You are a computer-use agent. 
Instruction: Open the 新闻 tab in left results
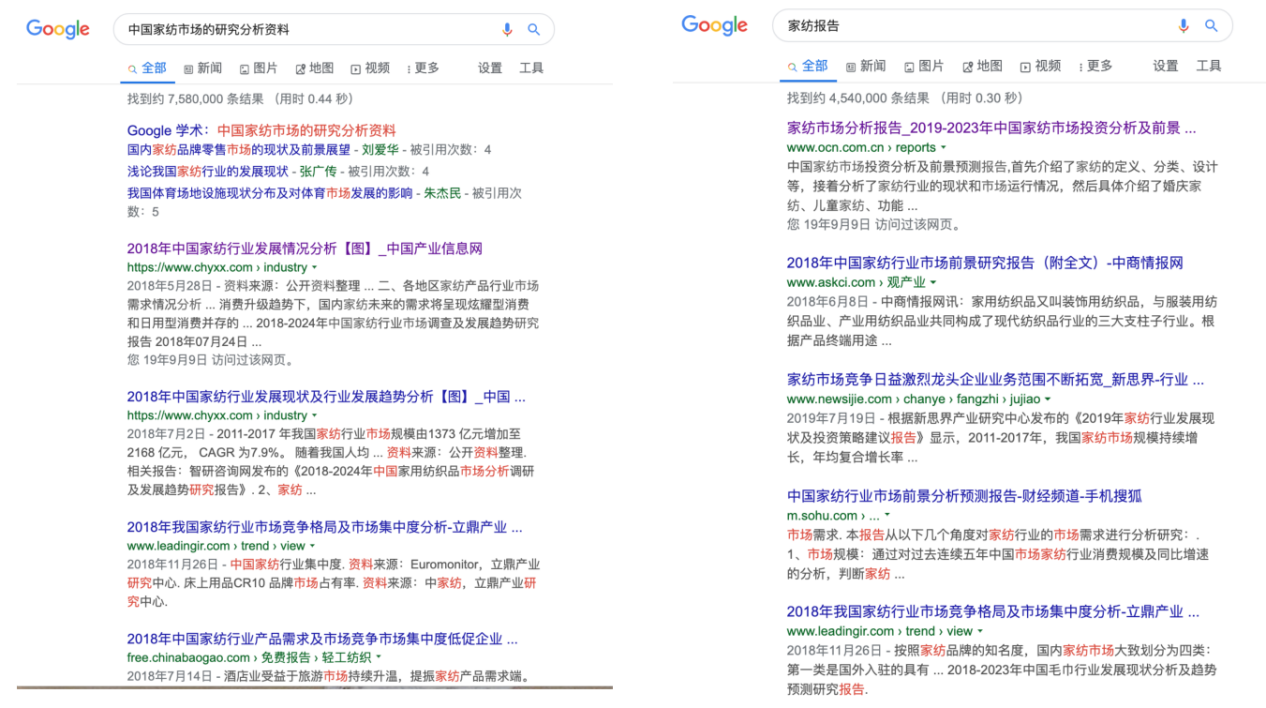tap(203, 68)
